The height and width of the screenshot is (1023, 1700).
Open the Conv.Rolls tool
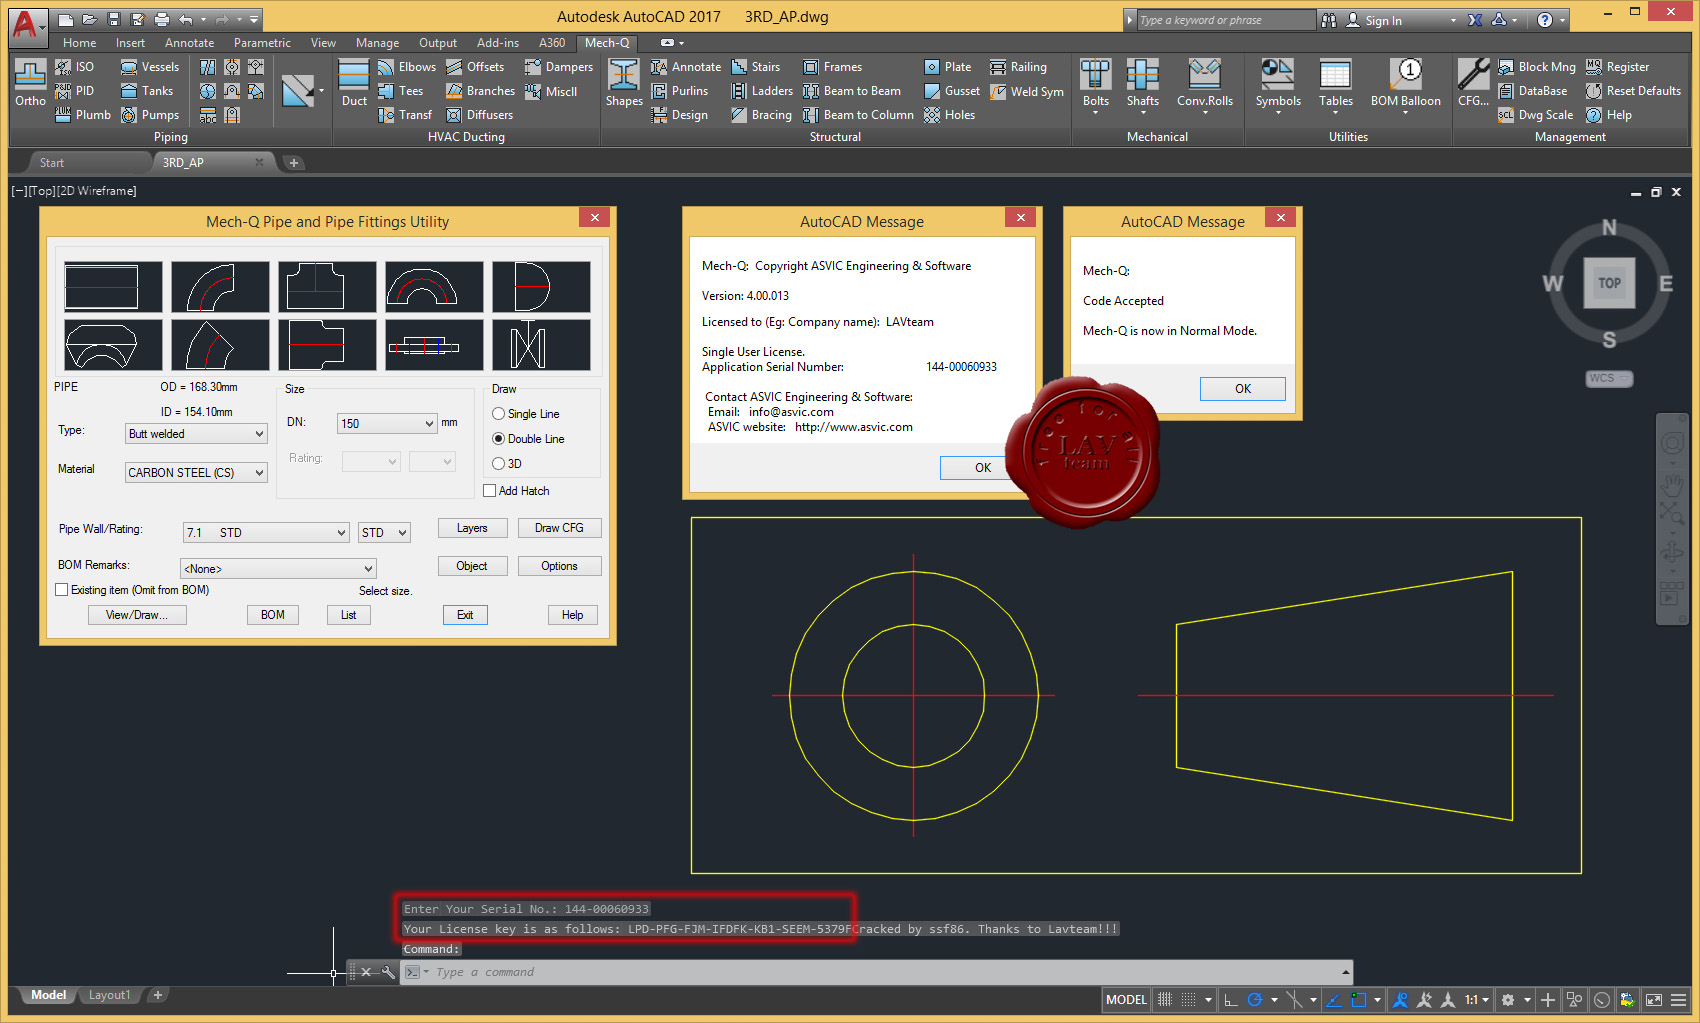1205,82
